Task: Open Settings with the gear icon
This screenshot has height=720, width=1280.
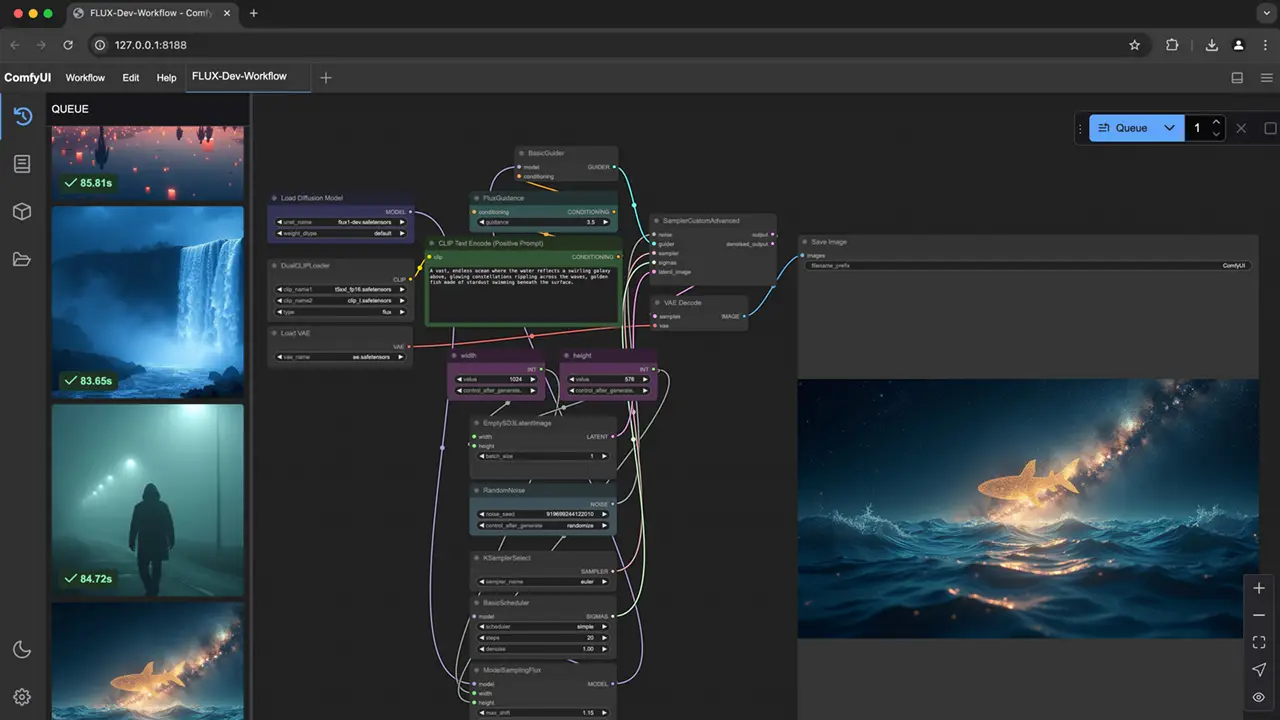Action: point(22,697)
